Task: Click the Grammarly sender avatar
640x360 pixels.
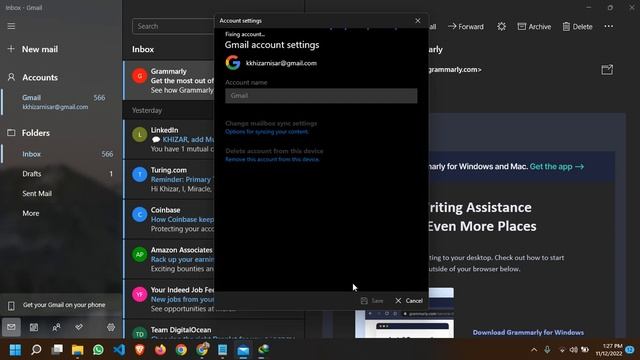Action: (x=140, y=76)
